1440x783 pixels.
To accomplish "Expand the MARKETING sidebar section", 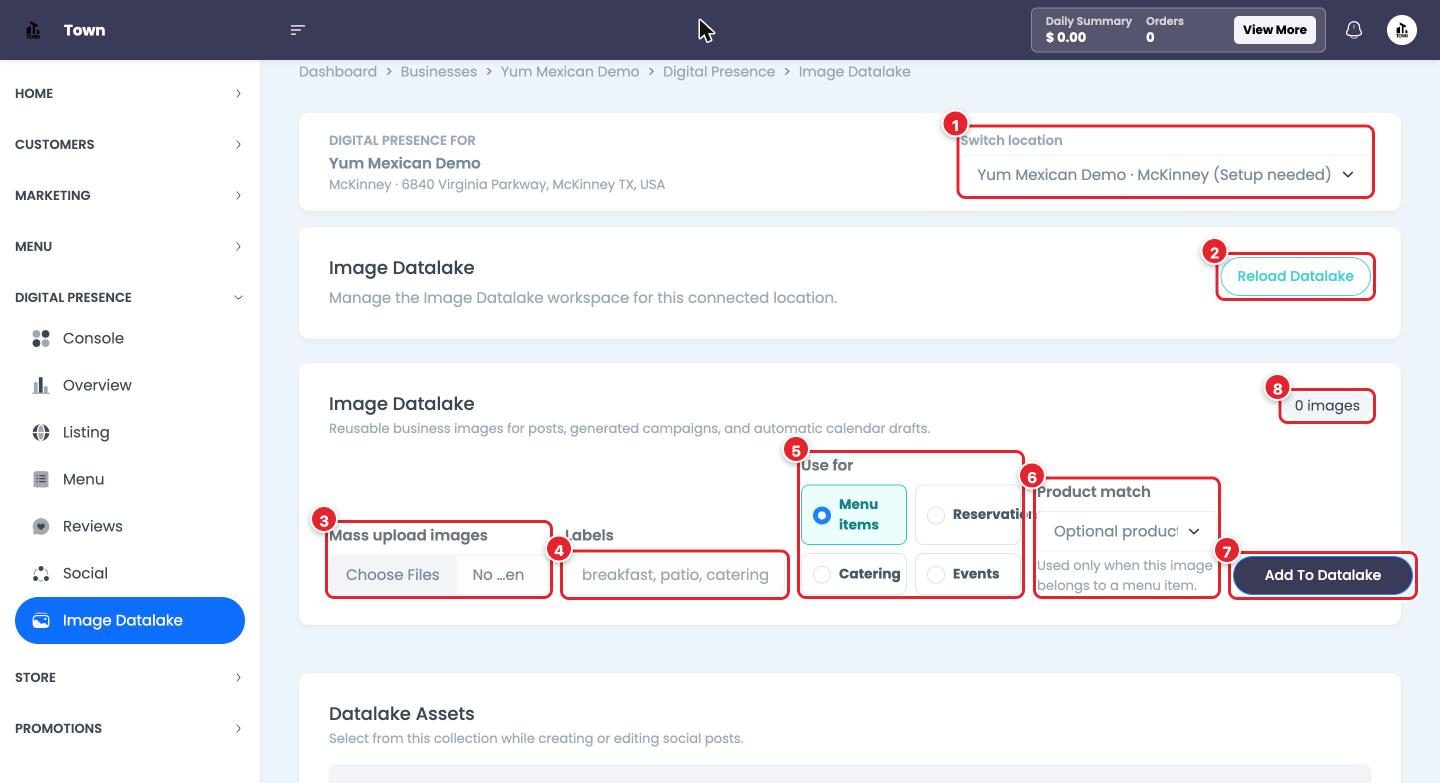I will pyautogui.click(x=130, y=196).
